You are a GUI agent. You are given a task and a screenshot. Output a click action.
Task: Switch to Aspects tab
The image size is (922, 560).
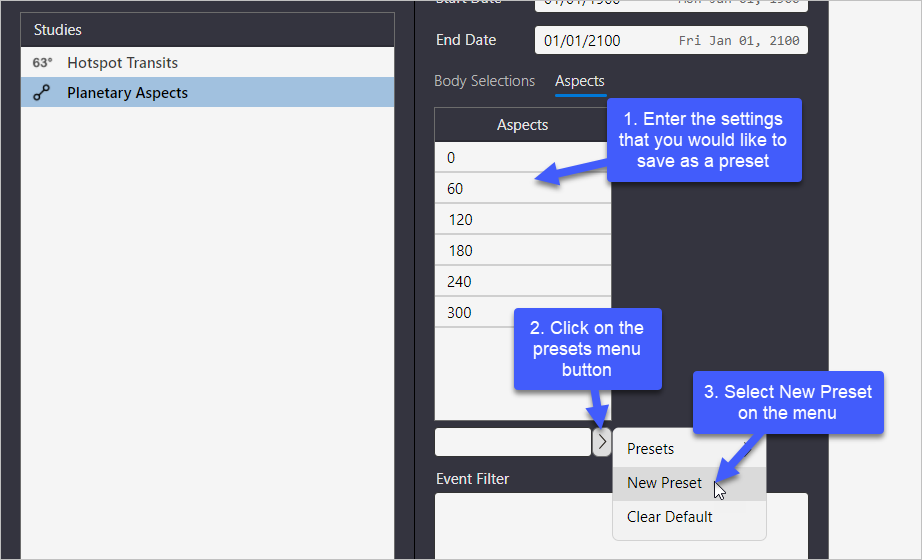click(x=580, y=81)
